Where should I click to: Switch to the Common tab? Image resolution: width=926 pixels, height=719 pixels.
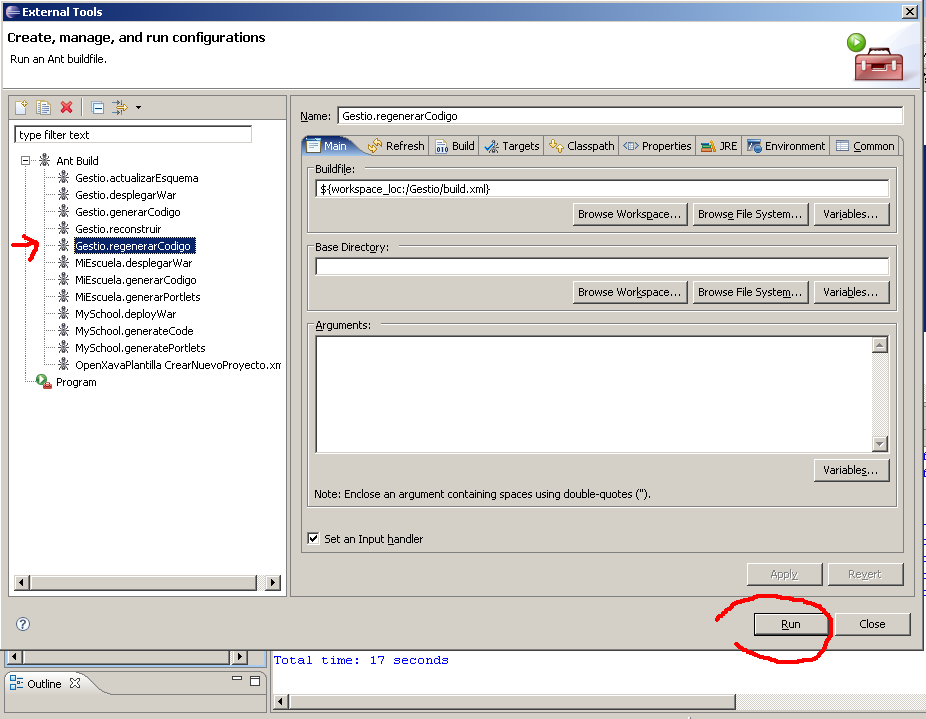click(865, 146)
